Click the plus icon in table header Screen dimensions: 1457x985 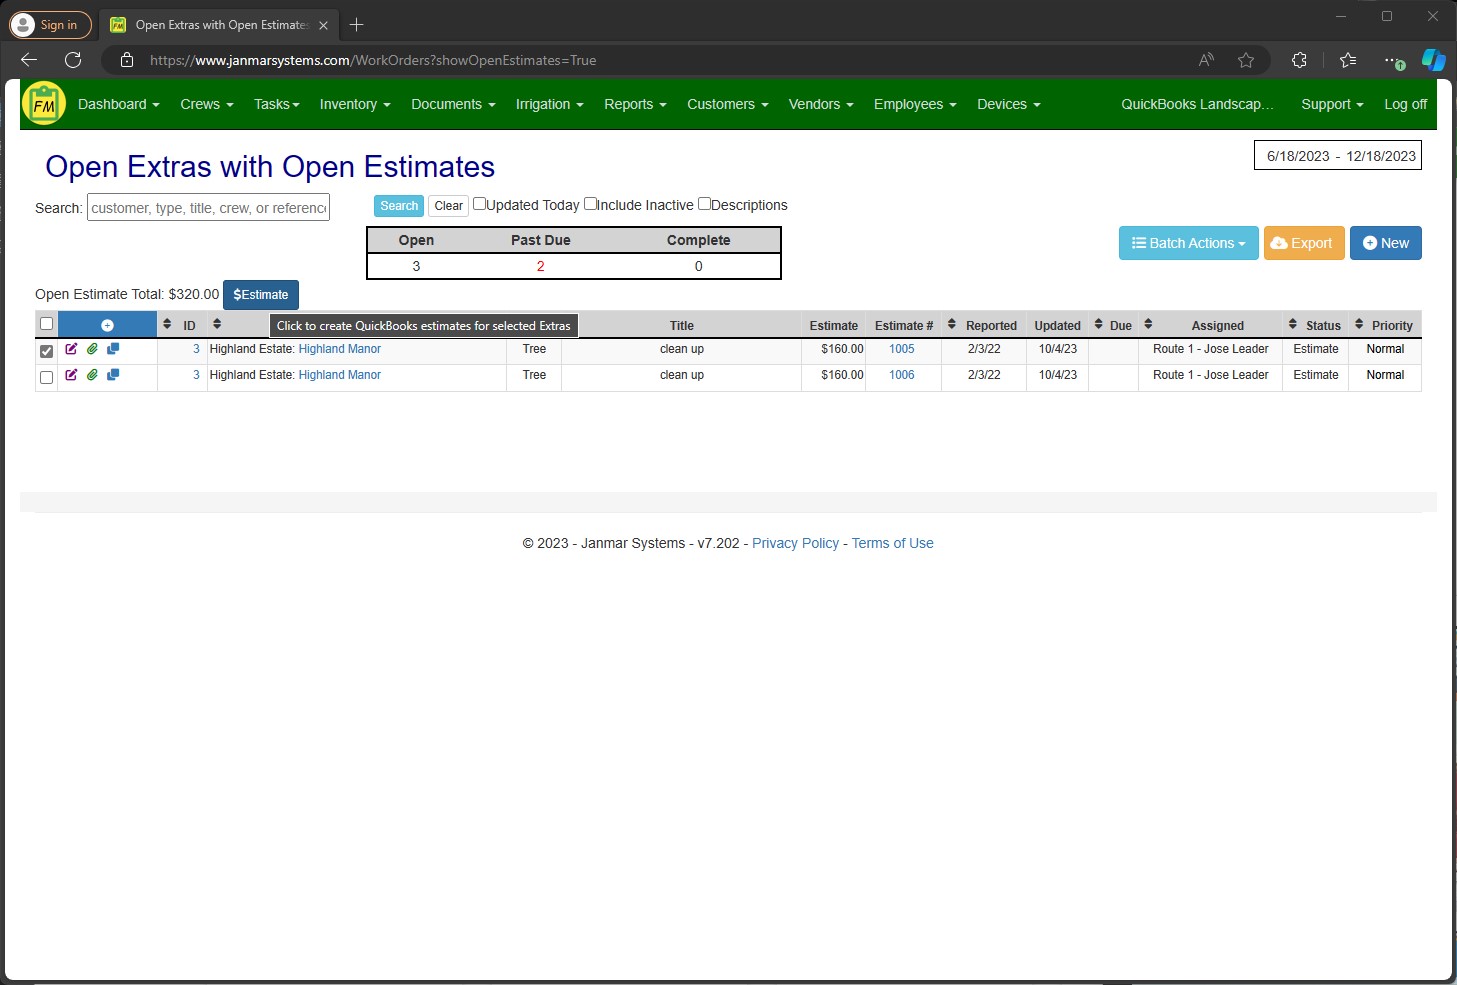click(x=107, y=325)
